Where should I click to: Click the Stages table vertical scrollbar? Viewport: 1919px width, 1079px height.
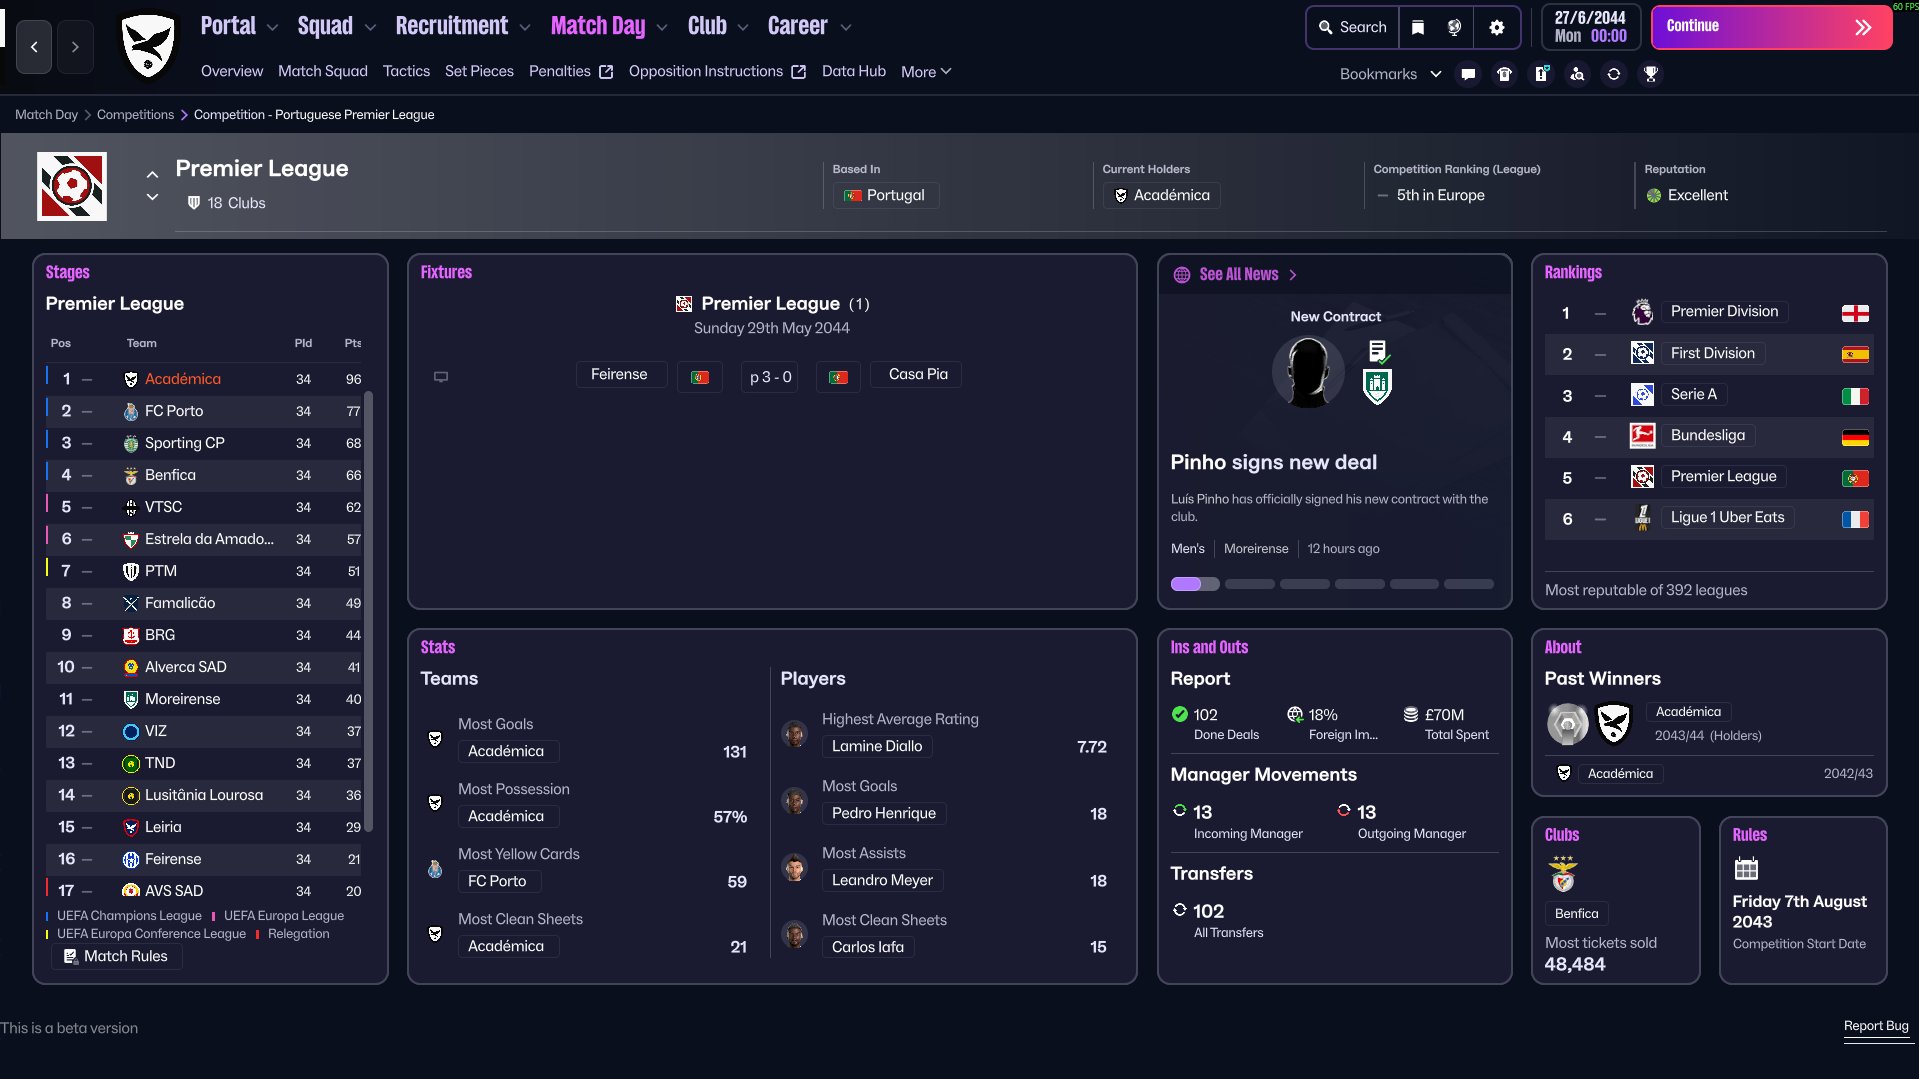click(369, 610)
